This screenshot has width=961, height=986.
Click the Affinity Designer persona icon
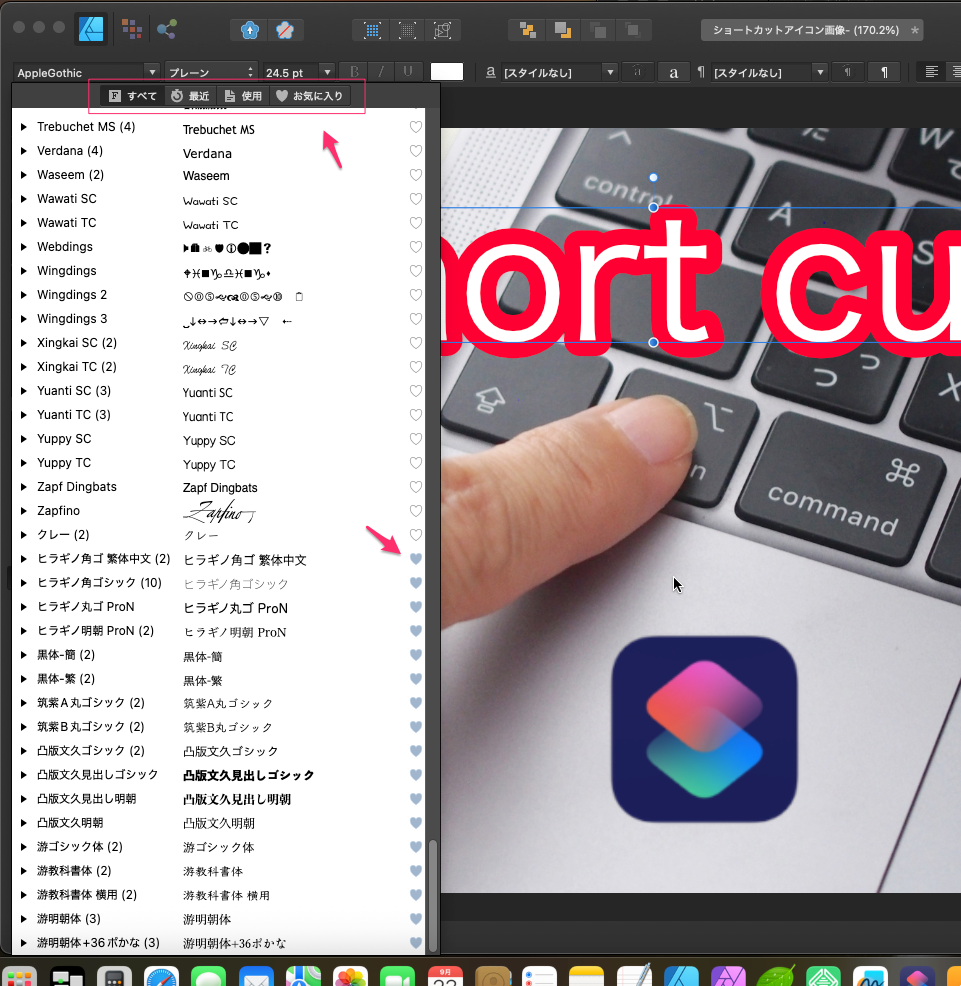[92, 29]
